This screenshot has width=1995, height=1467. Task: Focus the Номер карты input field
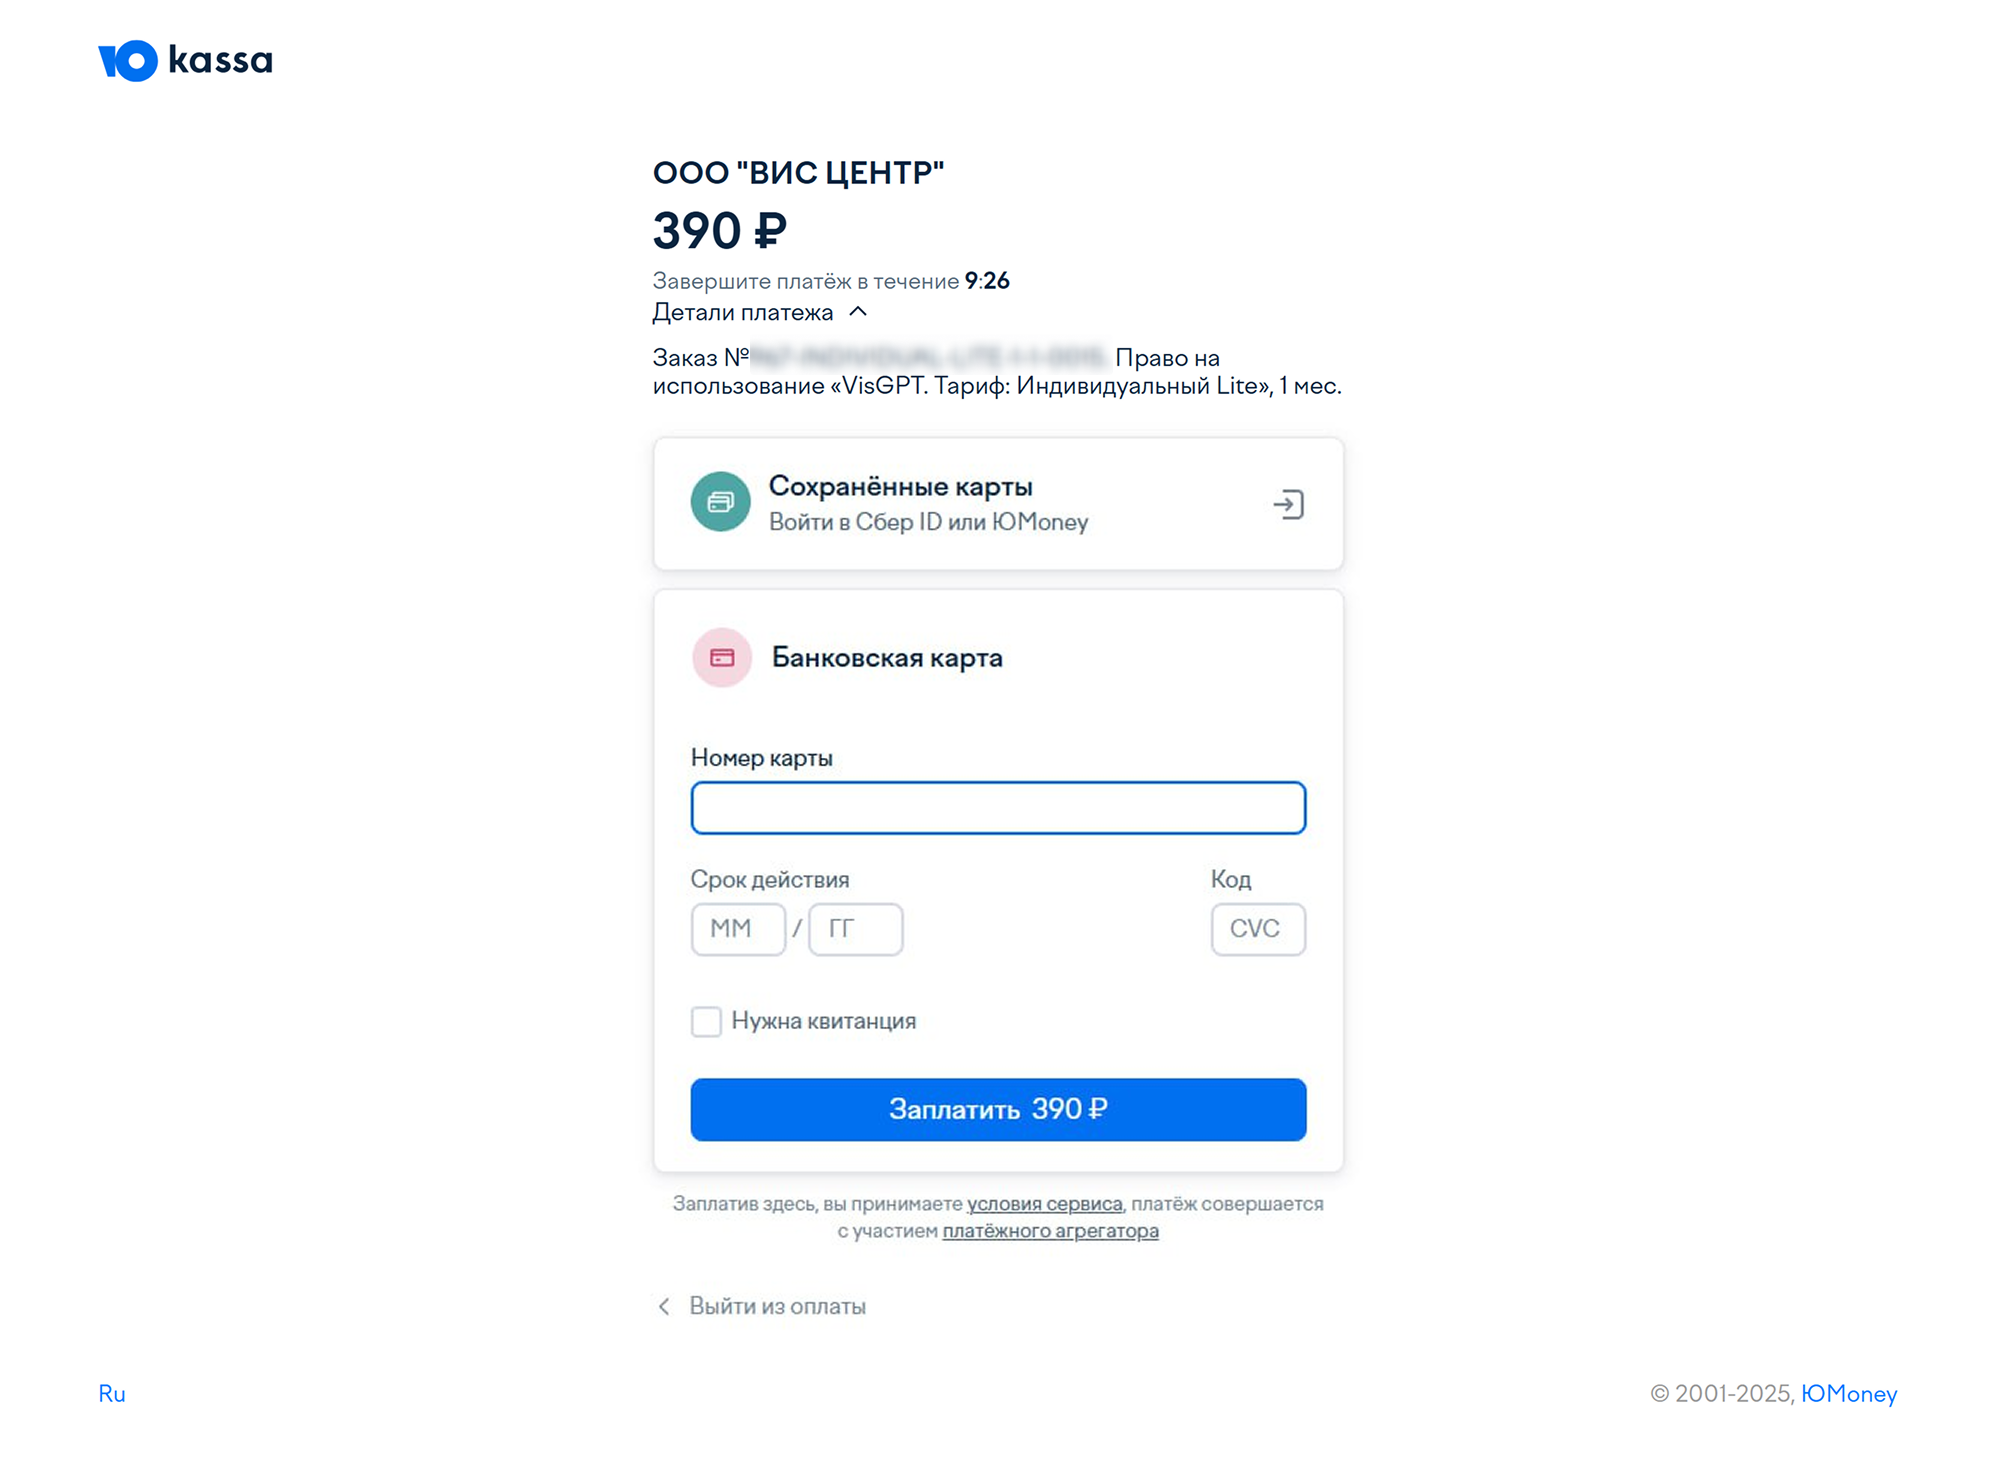pos(998,808)
